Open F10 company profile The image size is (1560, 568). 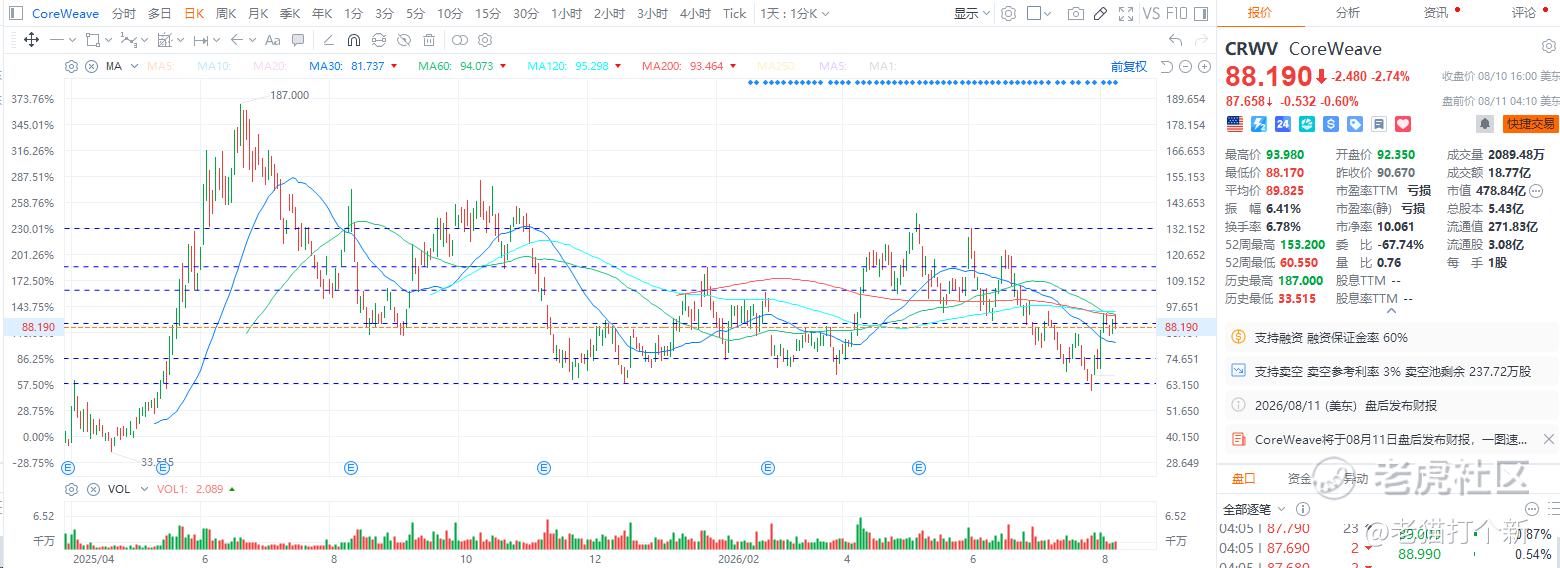[x=1177, y=13]
